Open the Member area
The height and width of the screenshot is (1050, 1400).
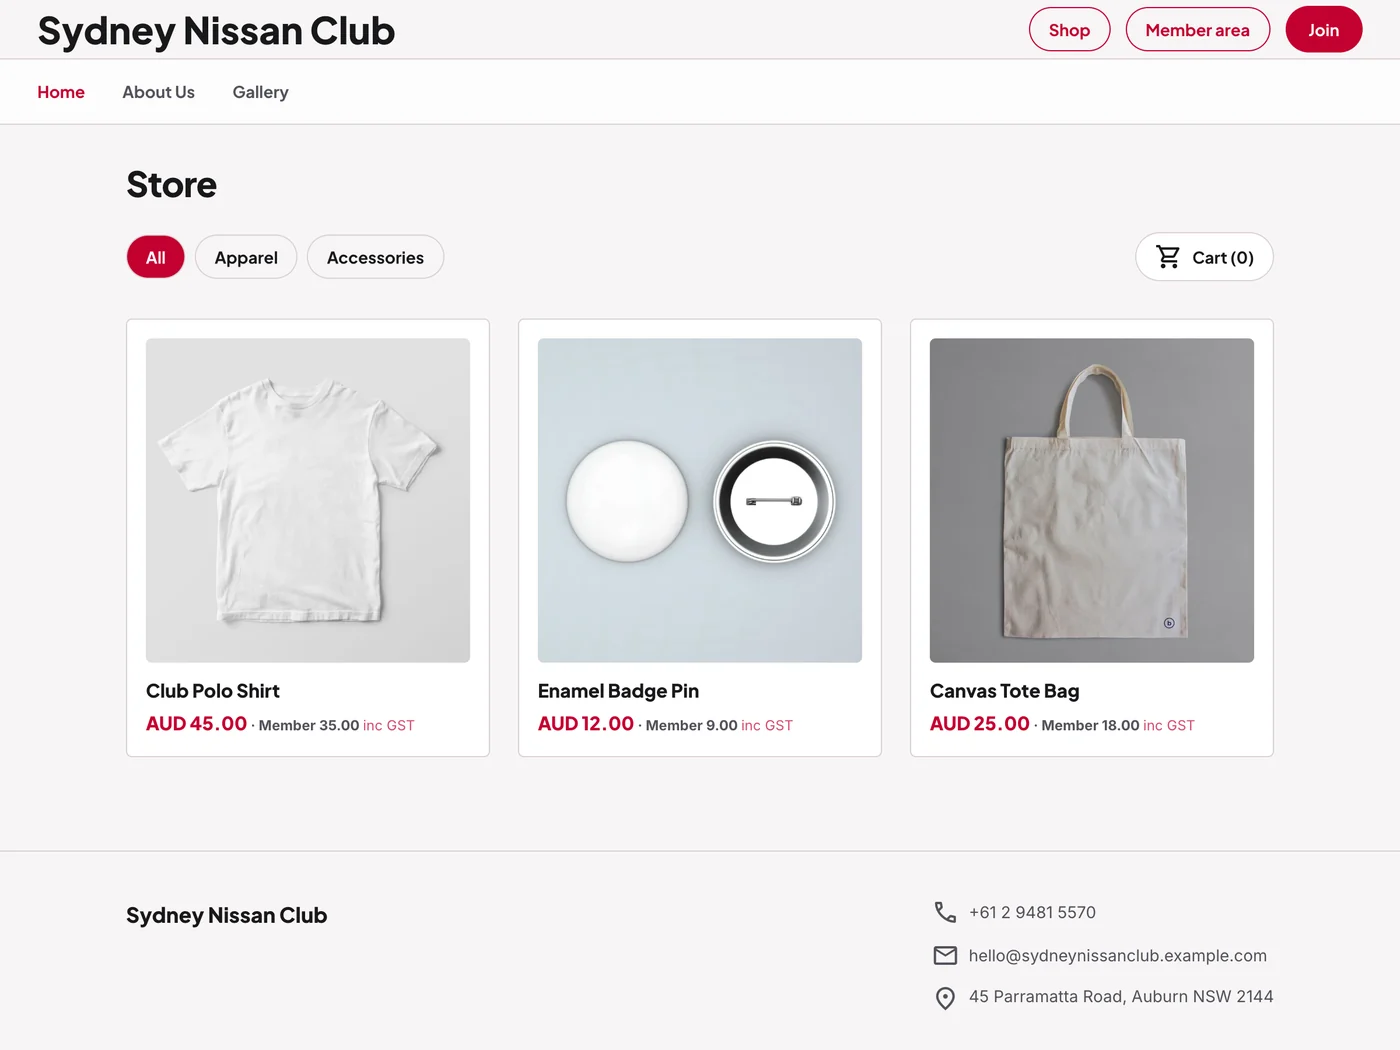pos(1197,30)
